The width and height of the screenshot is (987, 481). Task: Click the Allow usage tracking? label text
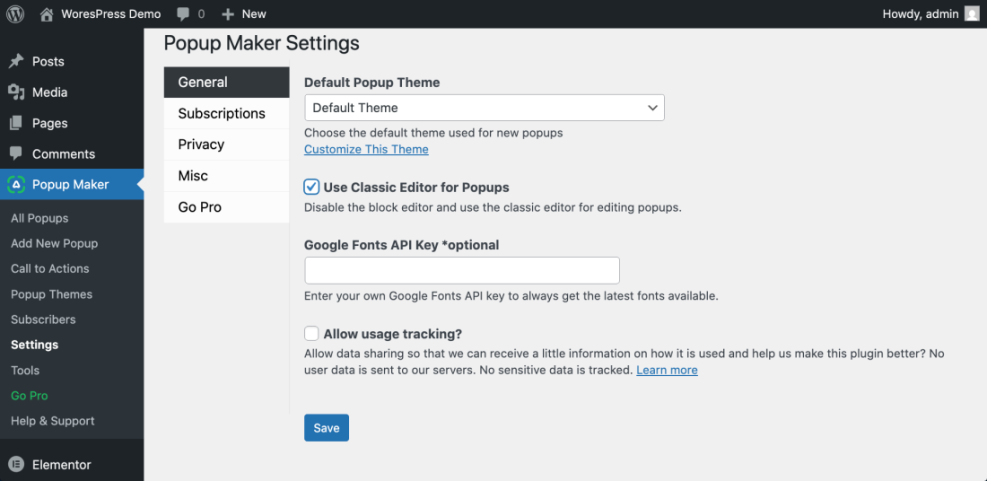[393, 334]
